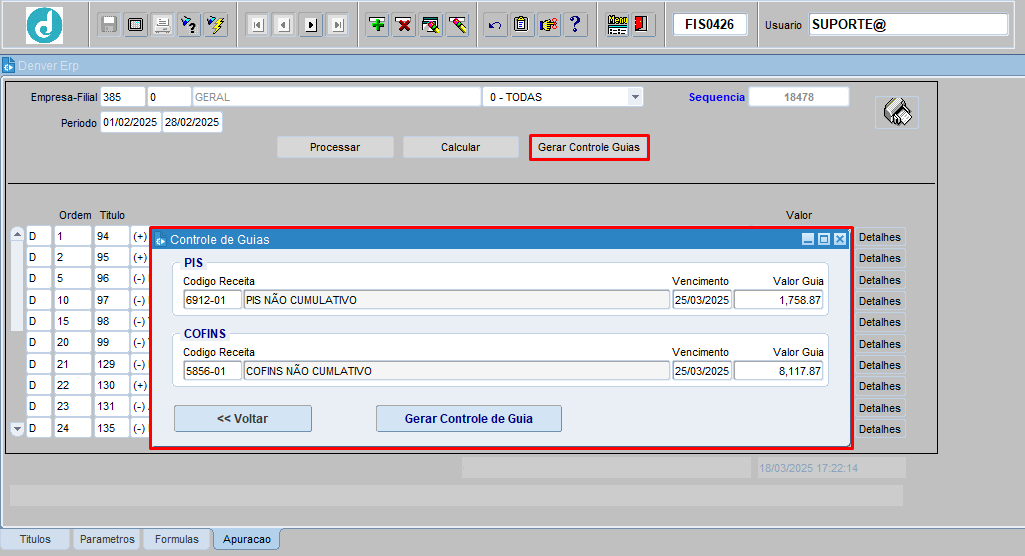Click the COFINS Codigo Receita field
Screen dimensions: 1025x556
point(212,371)
